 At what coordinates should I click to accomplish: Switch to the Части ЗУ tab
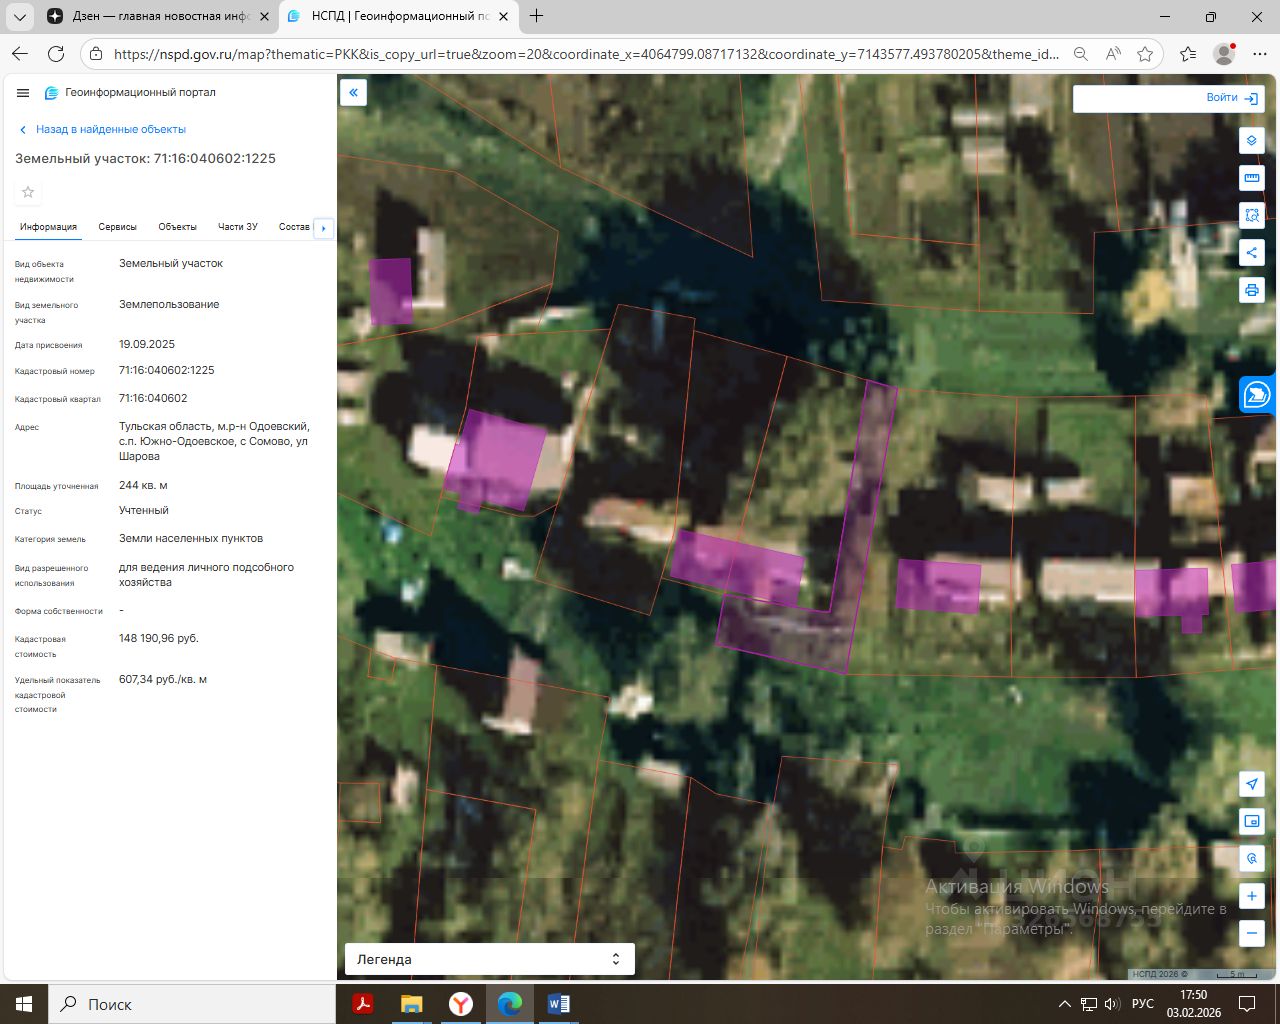click(x=238, y=227)
